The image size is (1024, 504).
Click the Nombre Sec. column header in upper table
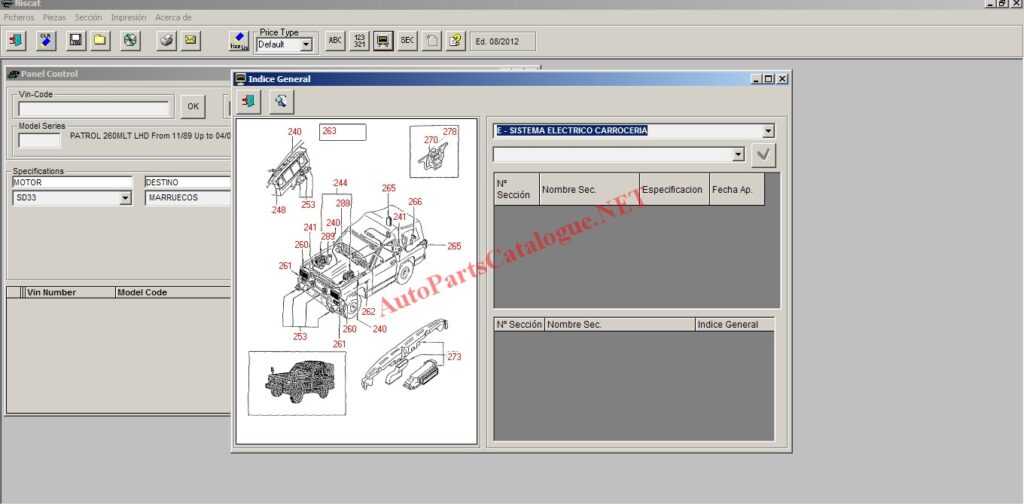tap(590, 189)
